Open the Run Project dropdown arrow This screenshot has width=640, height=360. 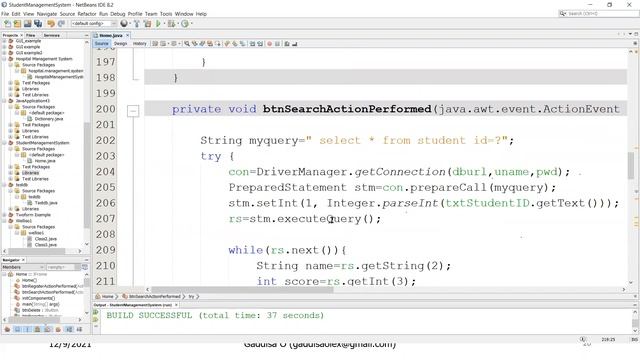(164, 24)
